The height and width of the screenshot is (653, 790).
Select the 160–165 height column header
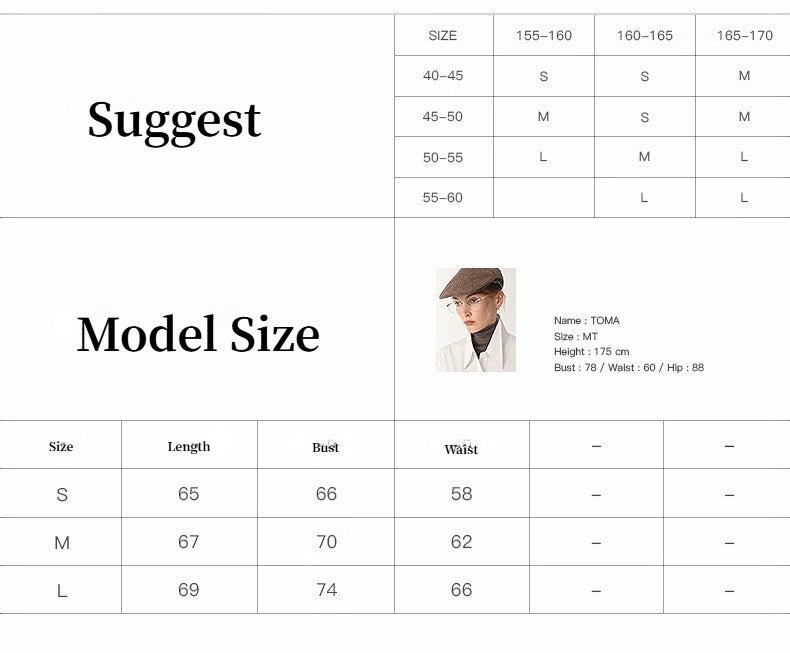pyautogui.click(x=644, y=36)
